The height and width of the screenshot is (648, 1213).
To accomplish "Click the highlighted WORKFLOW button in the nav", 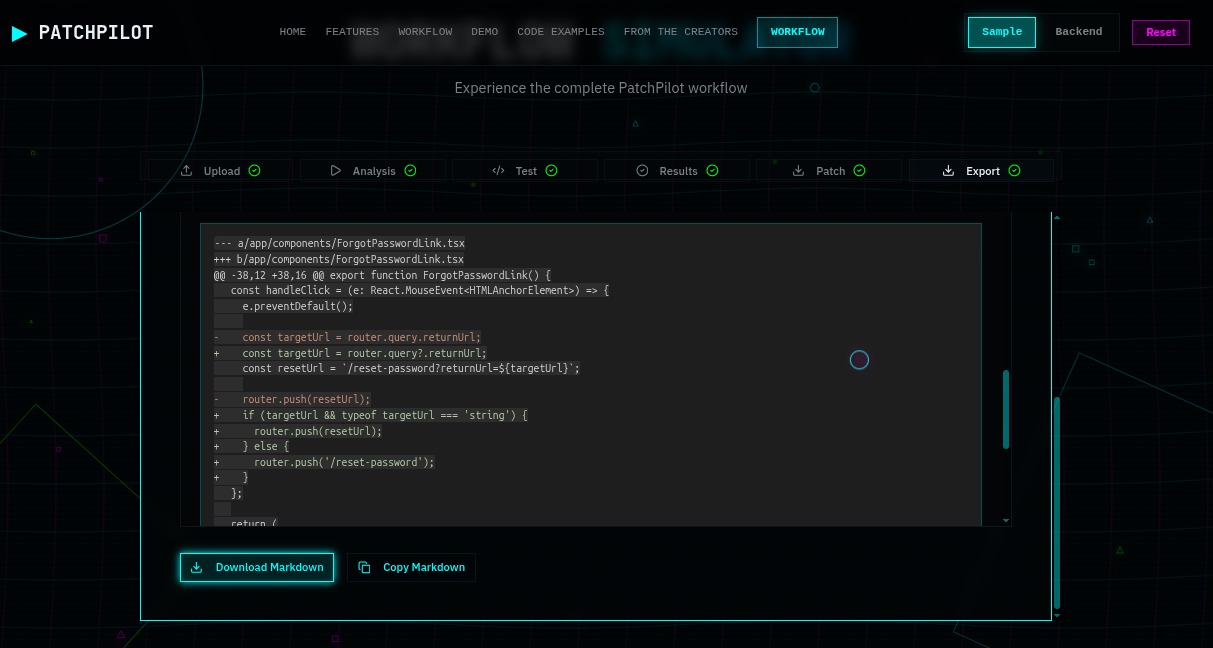I will 797,32.
